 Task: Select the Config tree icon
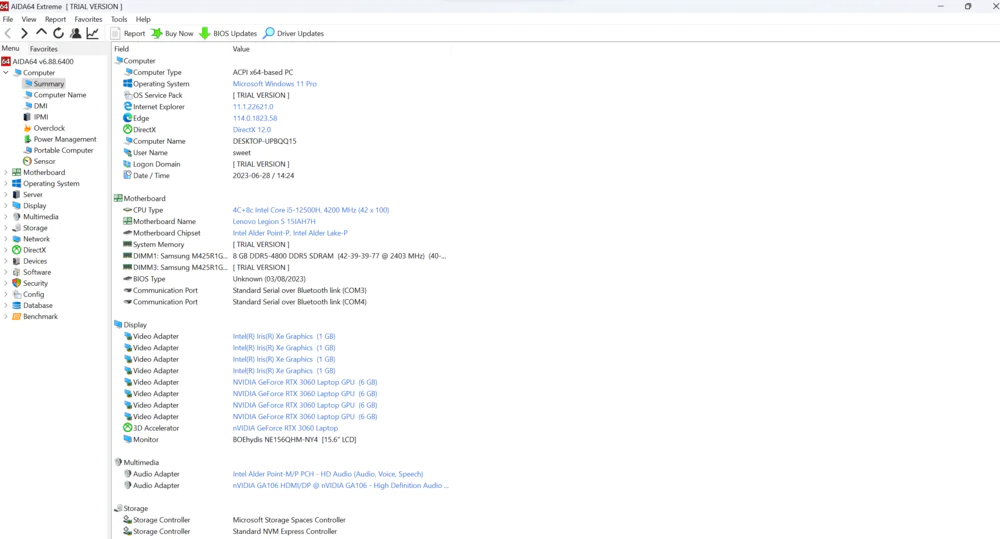pyautogui.click(x=17, y=294)
